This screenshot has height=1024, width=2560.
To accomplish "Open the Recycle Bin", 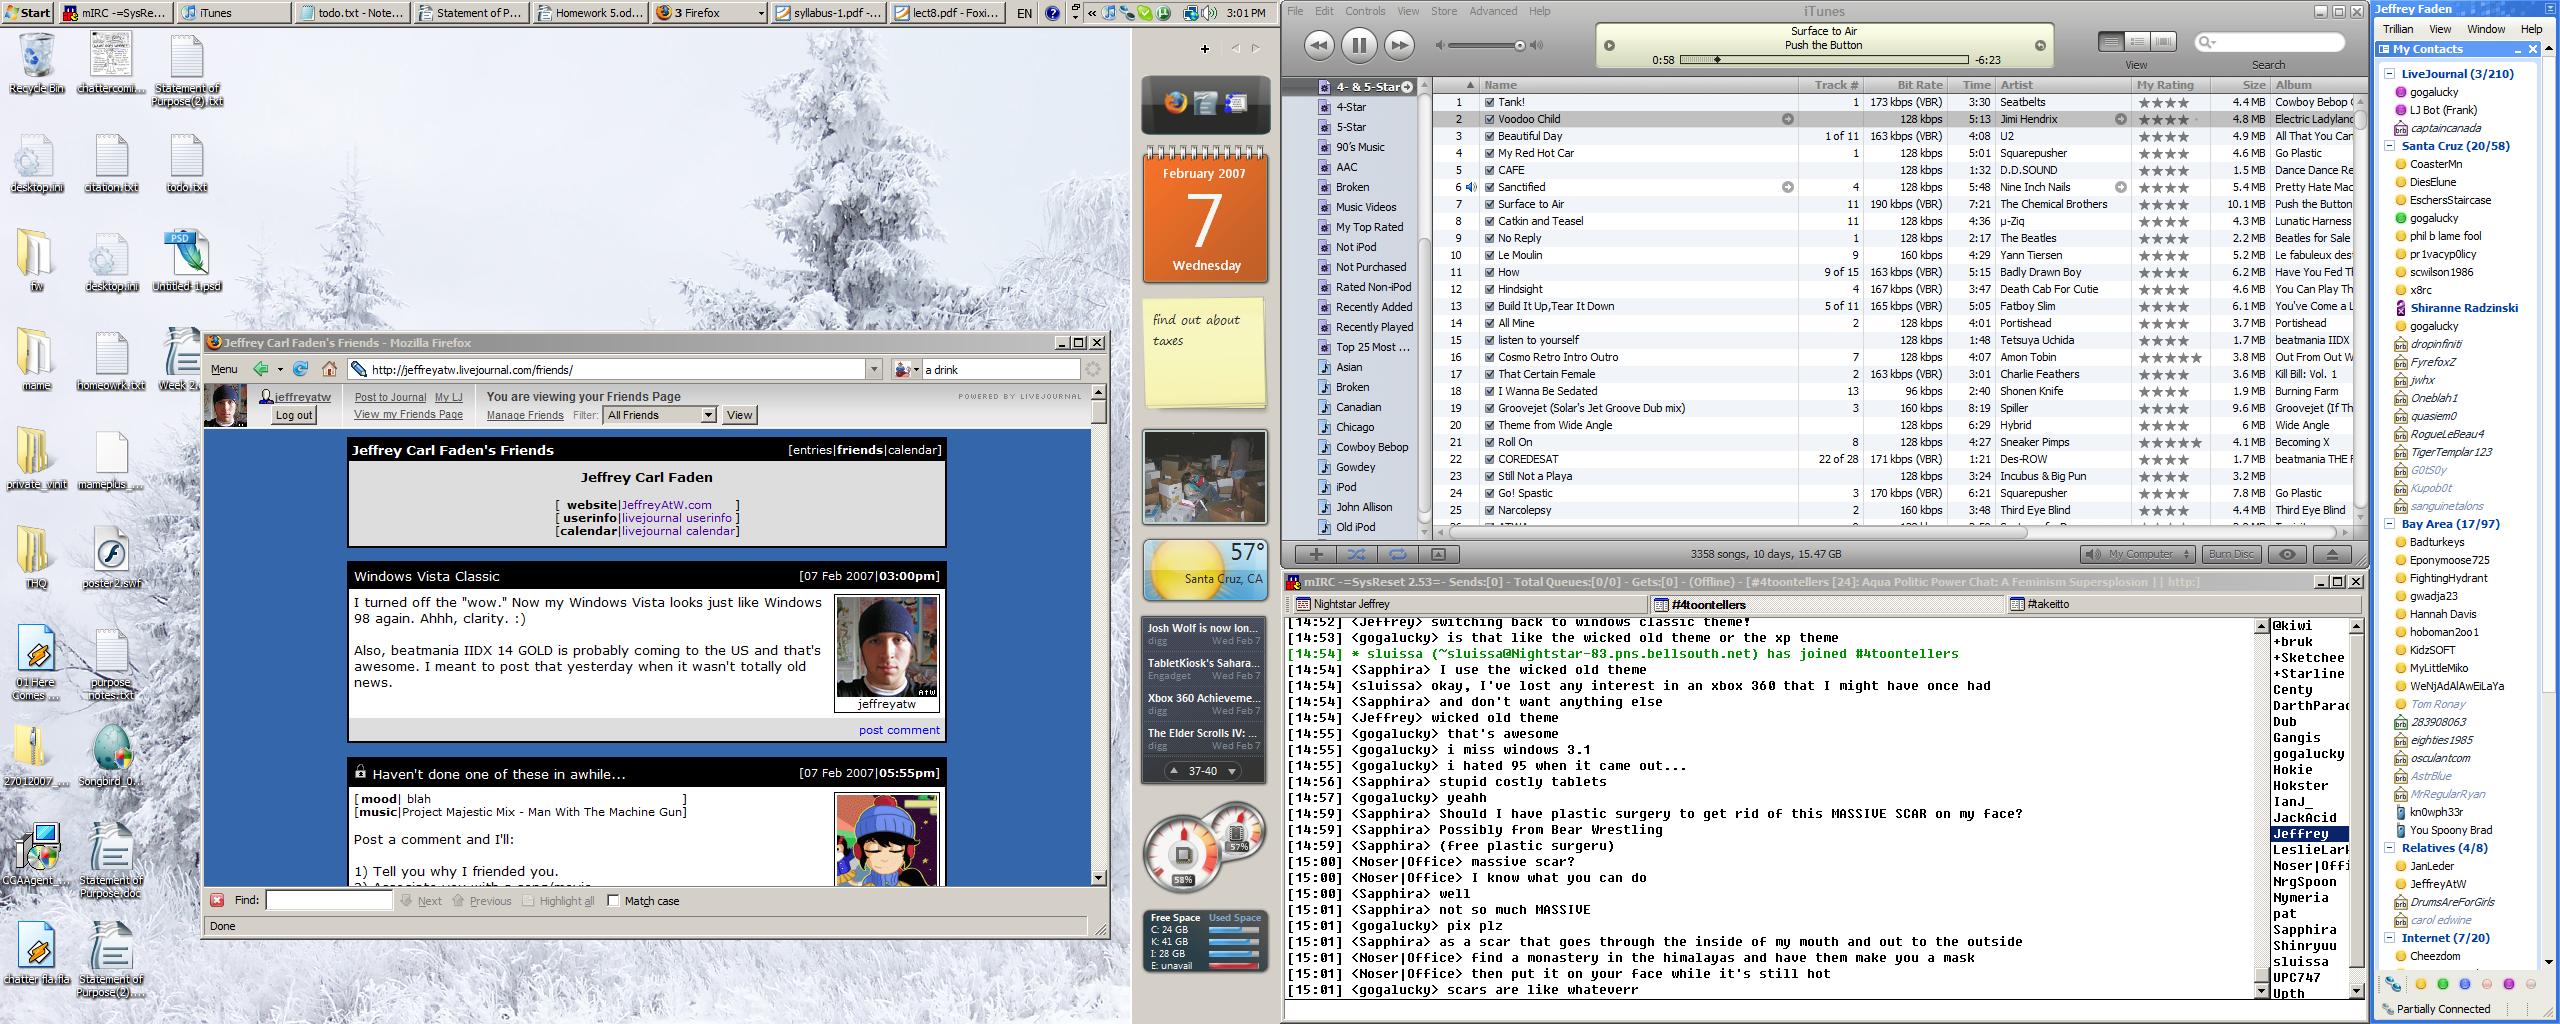I will tap(37, 62).
